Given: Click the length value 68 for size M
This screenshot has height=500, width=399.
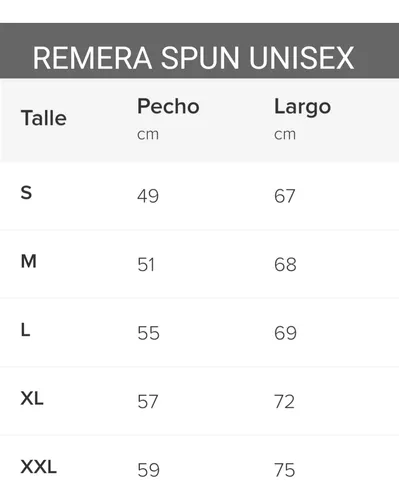Looking at the screenshot, I should (285, 265).
